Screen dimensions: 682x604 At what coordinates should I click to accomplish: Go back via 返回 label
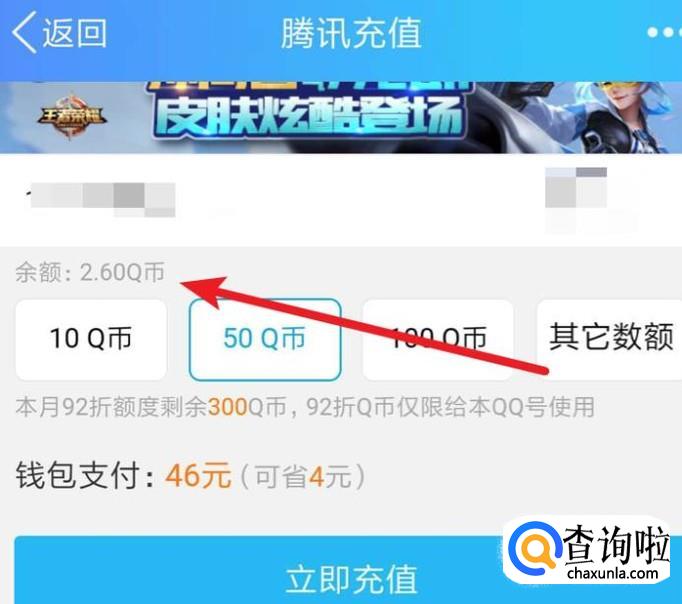[x=75, y=33]
